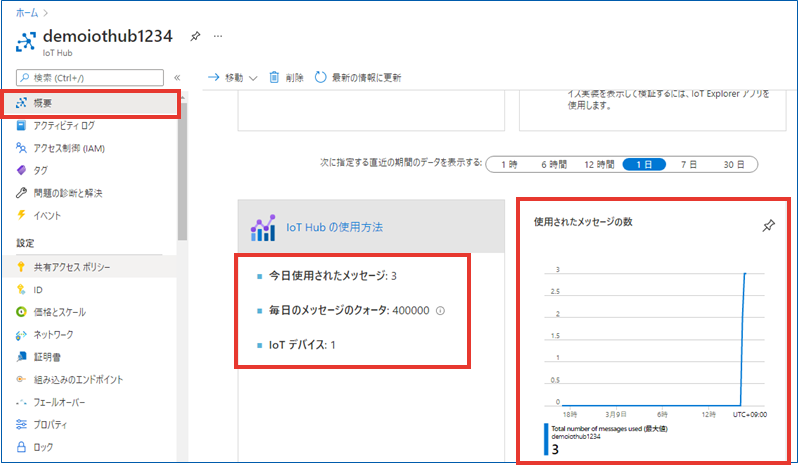Click the 共有アクセス ポリシー key icon
Viewport: 798px width, 465px height.
pyautogui.click(x=21, y=267)
